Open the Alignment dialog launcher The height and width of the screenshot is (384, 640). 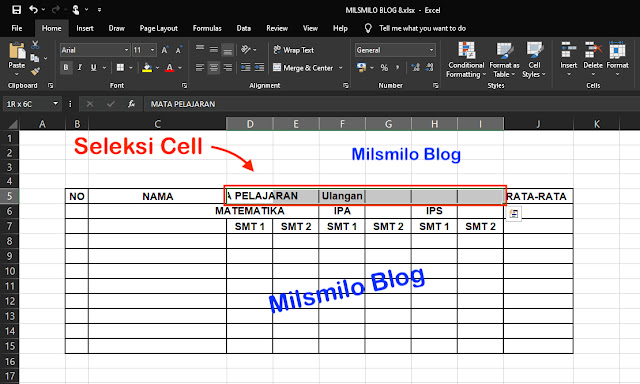[x=346, y=85]
